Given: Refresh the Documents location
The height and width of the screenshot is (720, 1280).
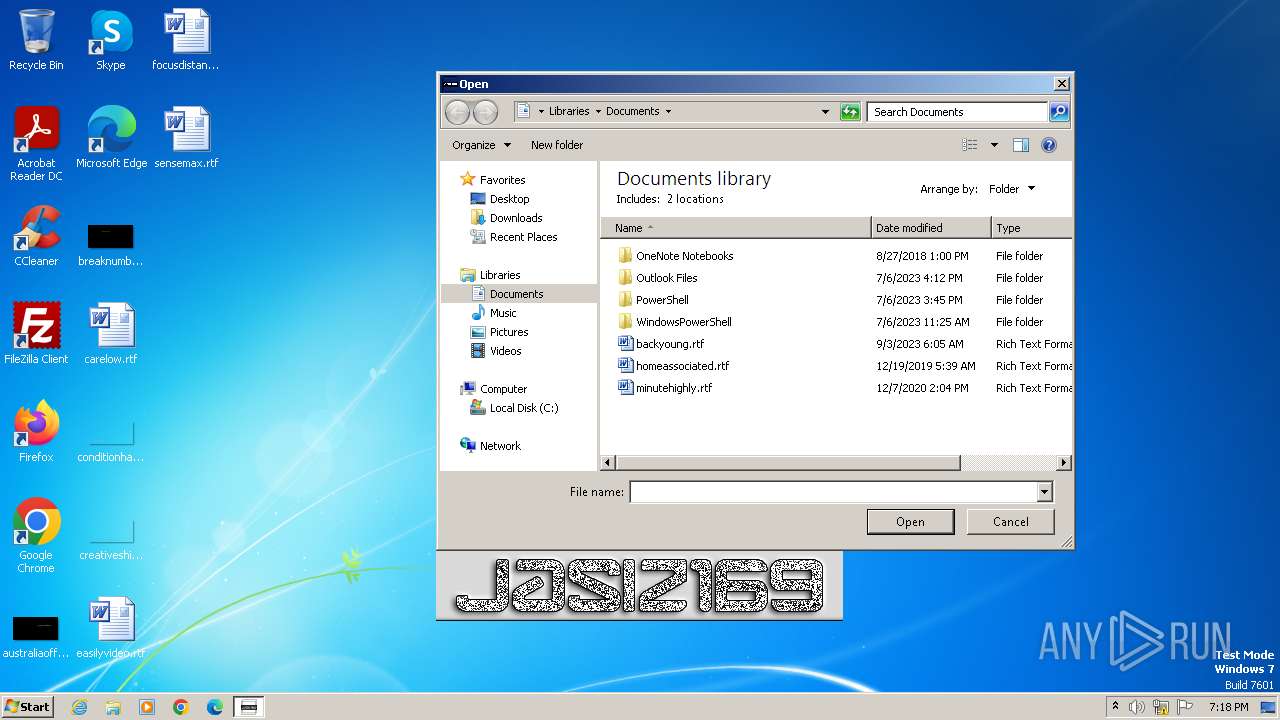Looking at the screenshot, I should (x=850, y=112).
